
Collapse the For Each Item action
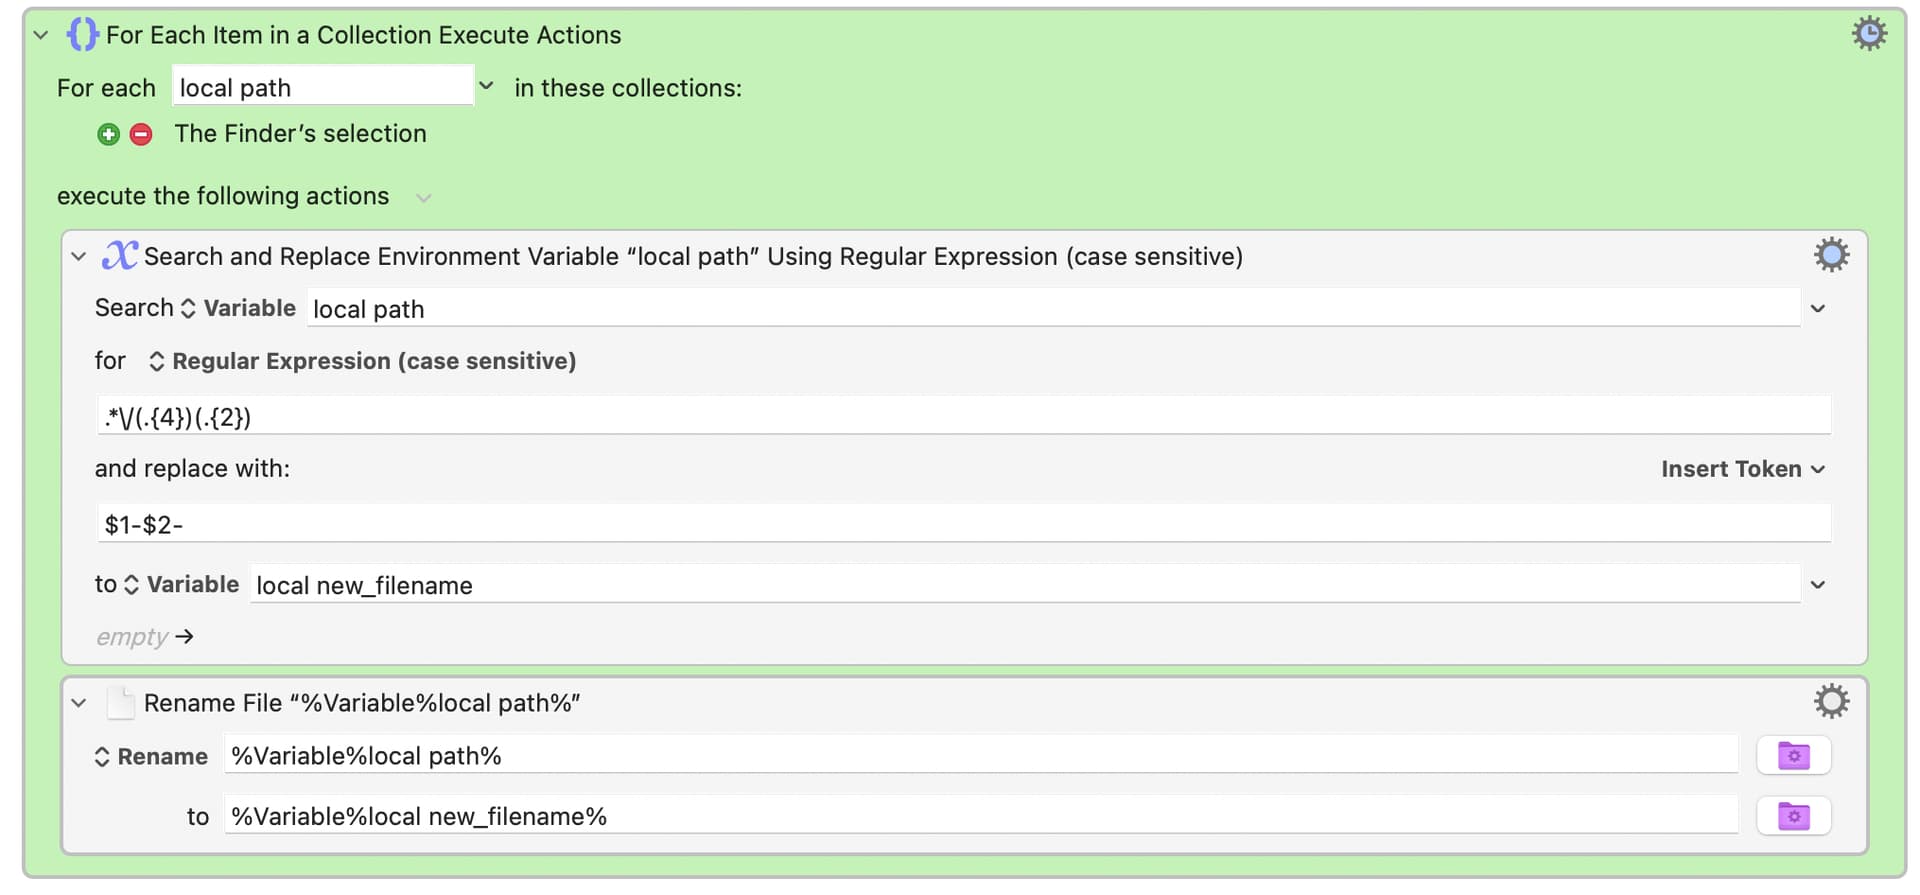[x=41, y=35]
